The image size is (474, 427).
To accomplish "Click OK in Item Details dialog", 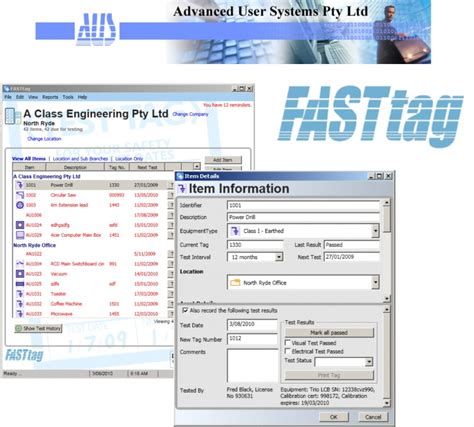I will click(334, 417).
